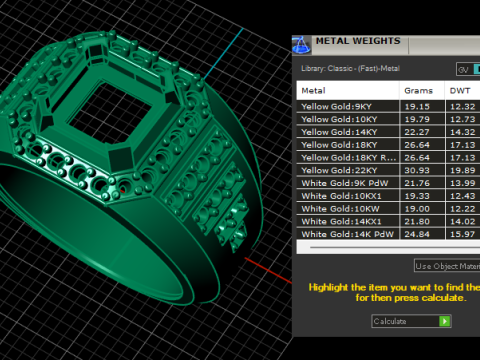480x360 pixels.
Task: Click the Grams column header
Action: (422, 91)
